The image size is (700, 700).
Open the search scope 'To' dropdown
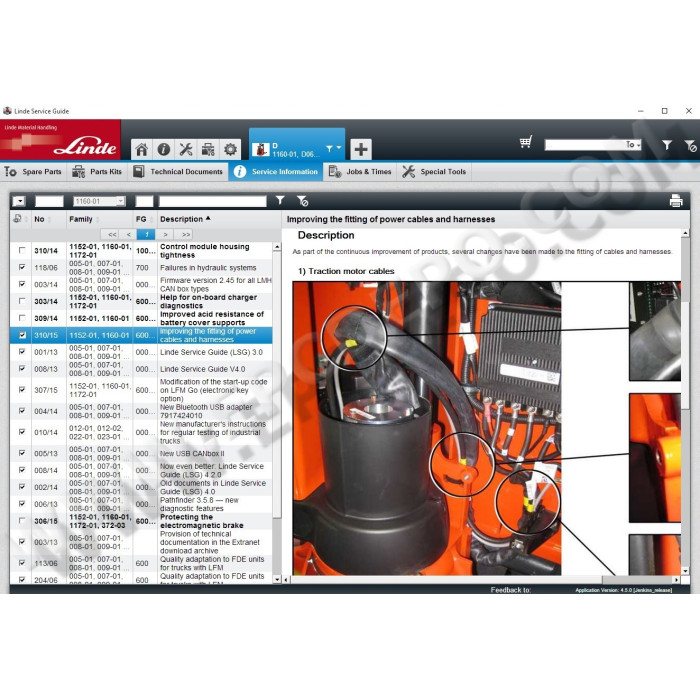[x=633, y=145]
